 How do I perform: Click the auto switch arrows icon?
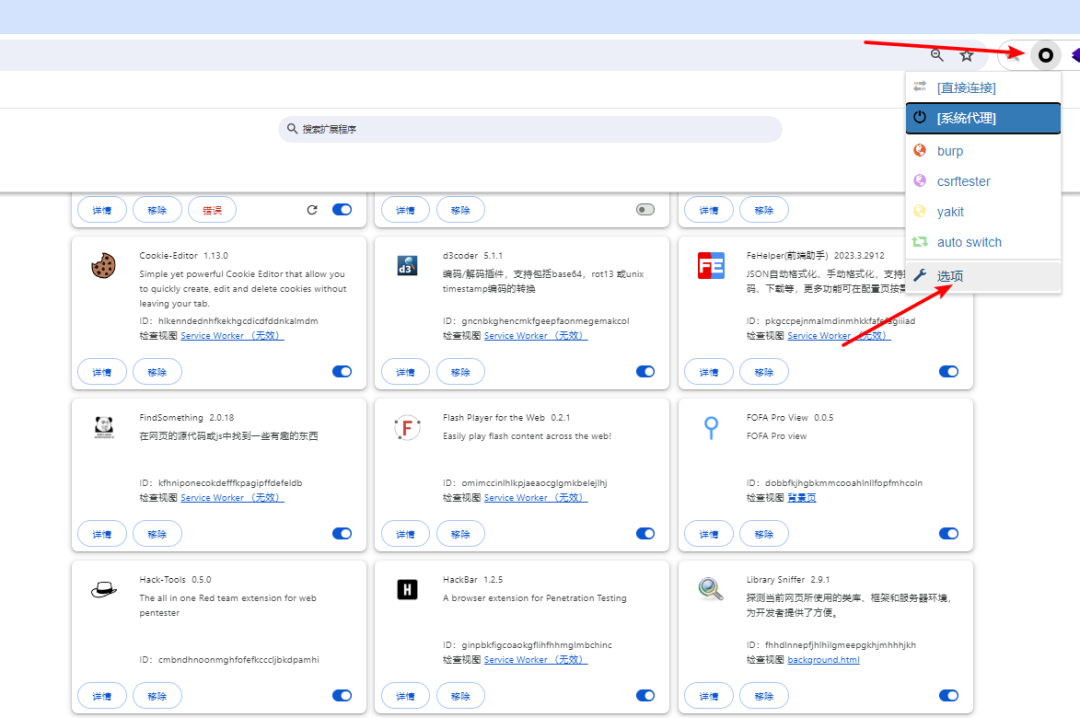click(920, 242)
